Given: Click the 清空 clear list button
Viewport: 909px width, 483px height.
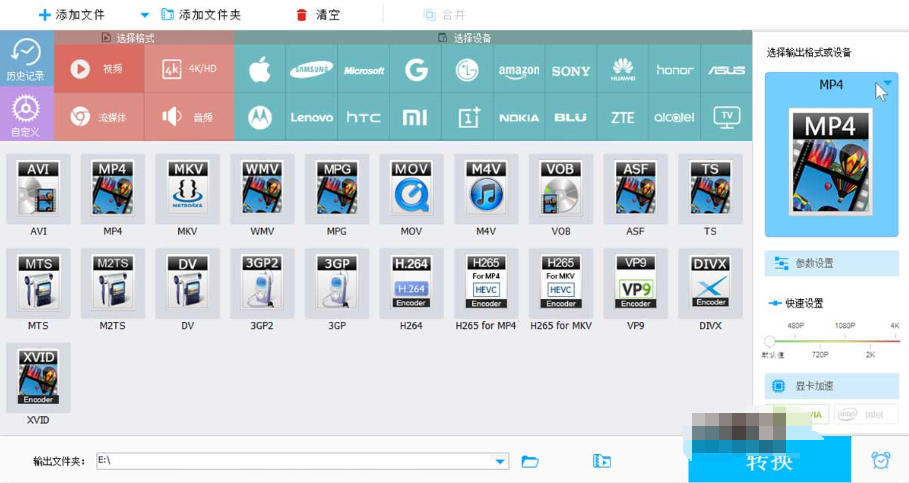Looking at the screenshot, I should click(318, 15).
